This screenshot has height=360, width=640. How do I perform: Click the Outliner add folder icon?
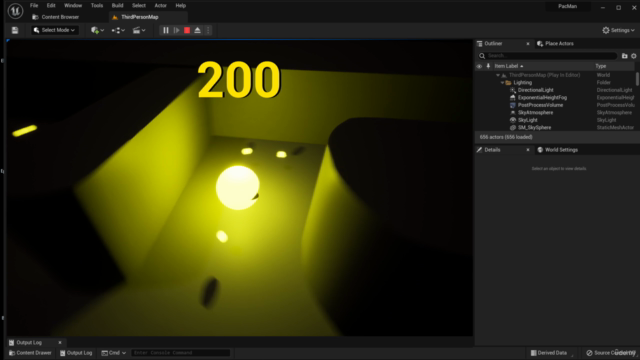pos(624,56)
